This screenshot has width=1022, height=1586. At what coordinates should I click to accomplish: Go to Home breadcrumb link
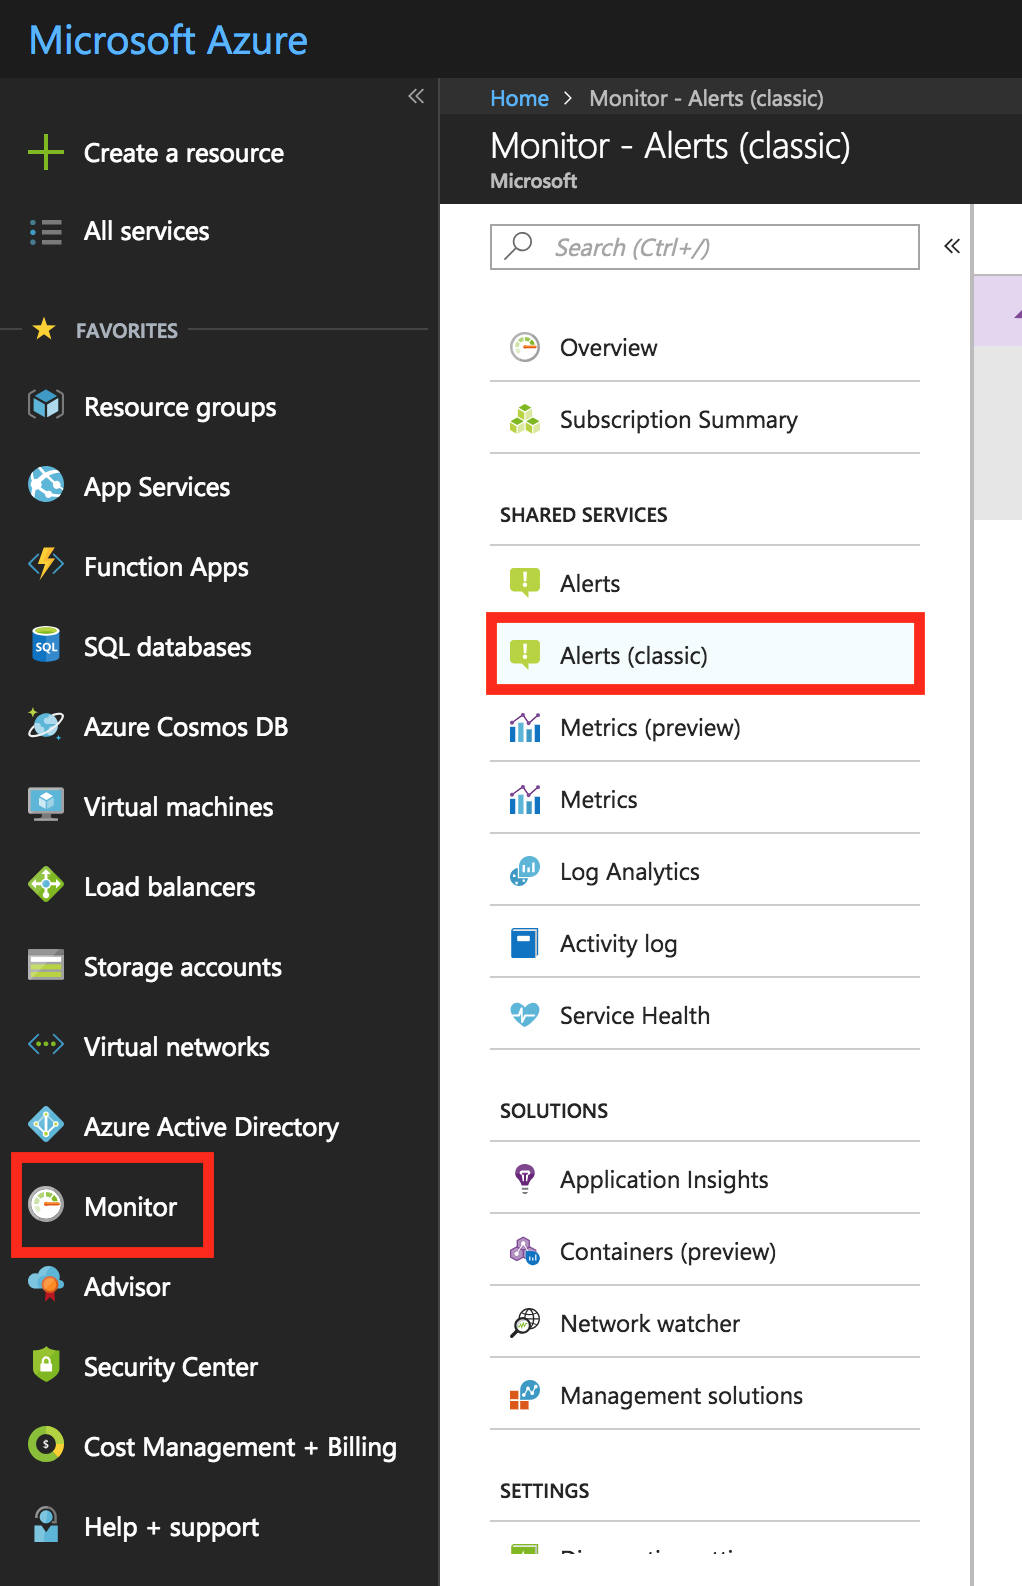(519, 98)
